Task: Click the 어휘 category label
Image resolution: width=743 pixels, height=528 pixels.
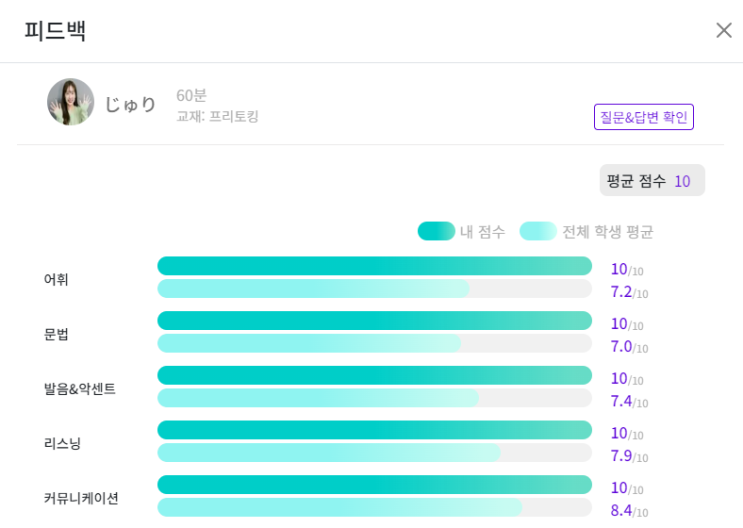Action: (56, 279)
